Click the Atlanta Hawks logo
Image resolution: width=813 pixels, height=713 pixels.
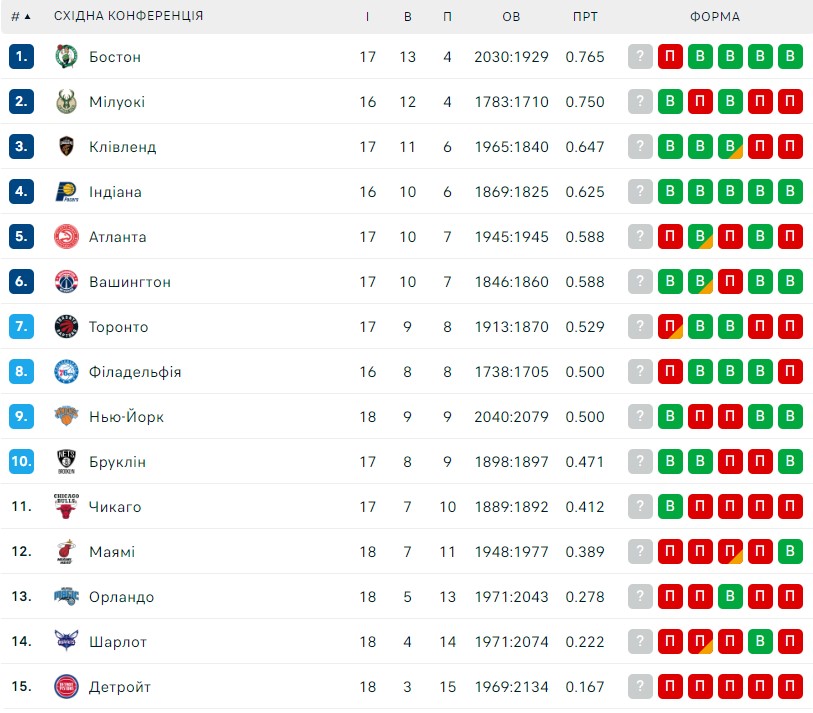(66, 236)
